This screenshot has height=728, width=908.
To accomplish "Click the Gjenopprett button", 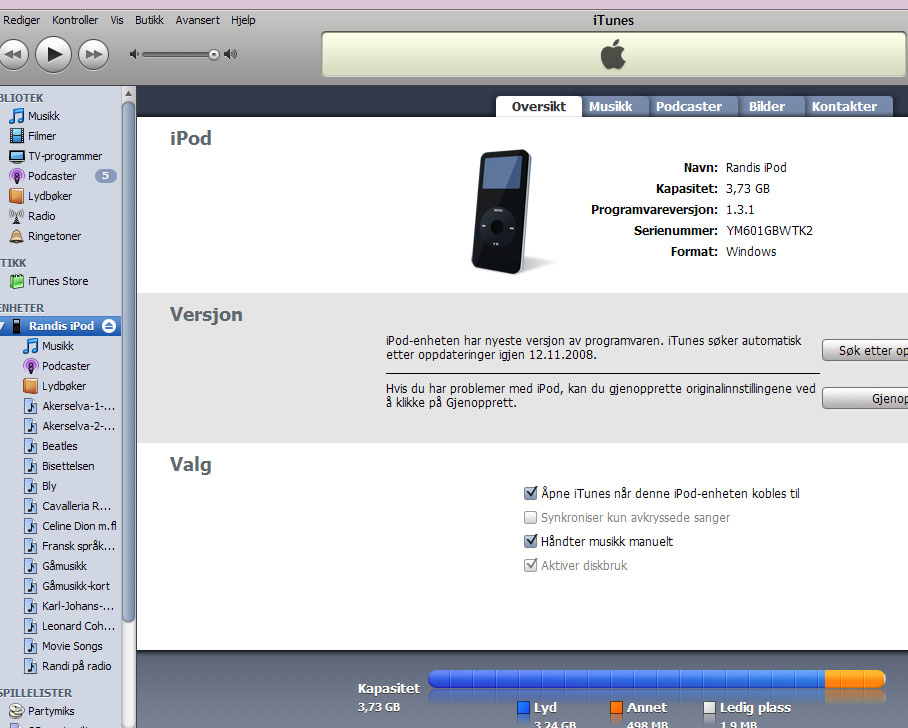I will click(x=865, y=398).
